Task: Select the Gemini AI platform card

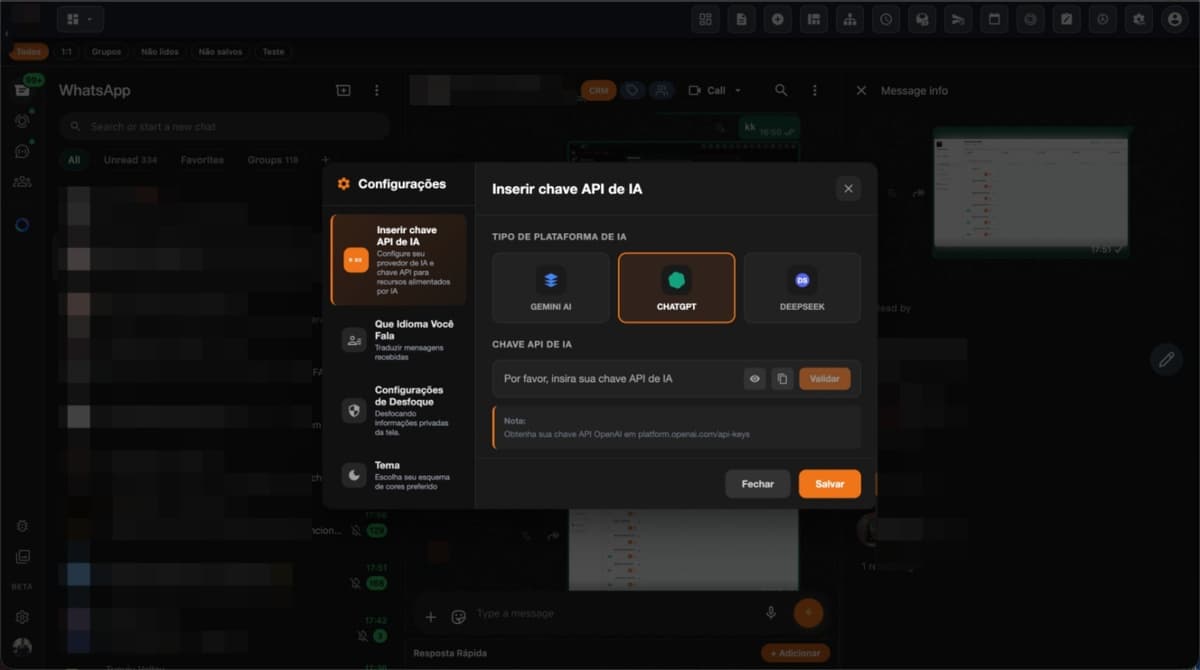Action: point(551,287)
